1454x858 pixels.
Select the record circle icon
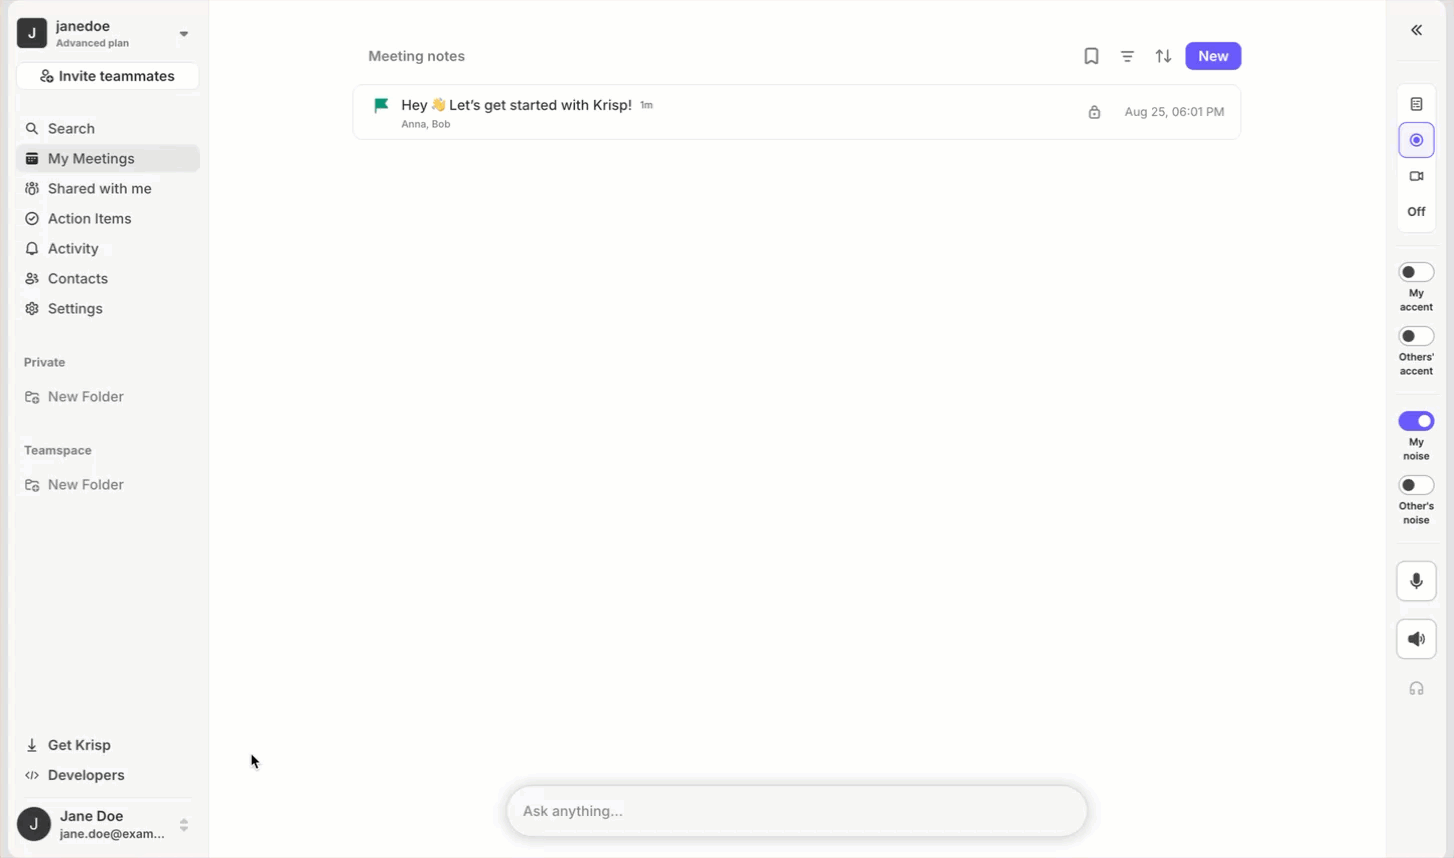[x=1416, y=140]
